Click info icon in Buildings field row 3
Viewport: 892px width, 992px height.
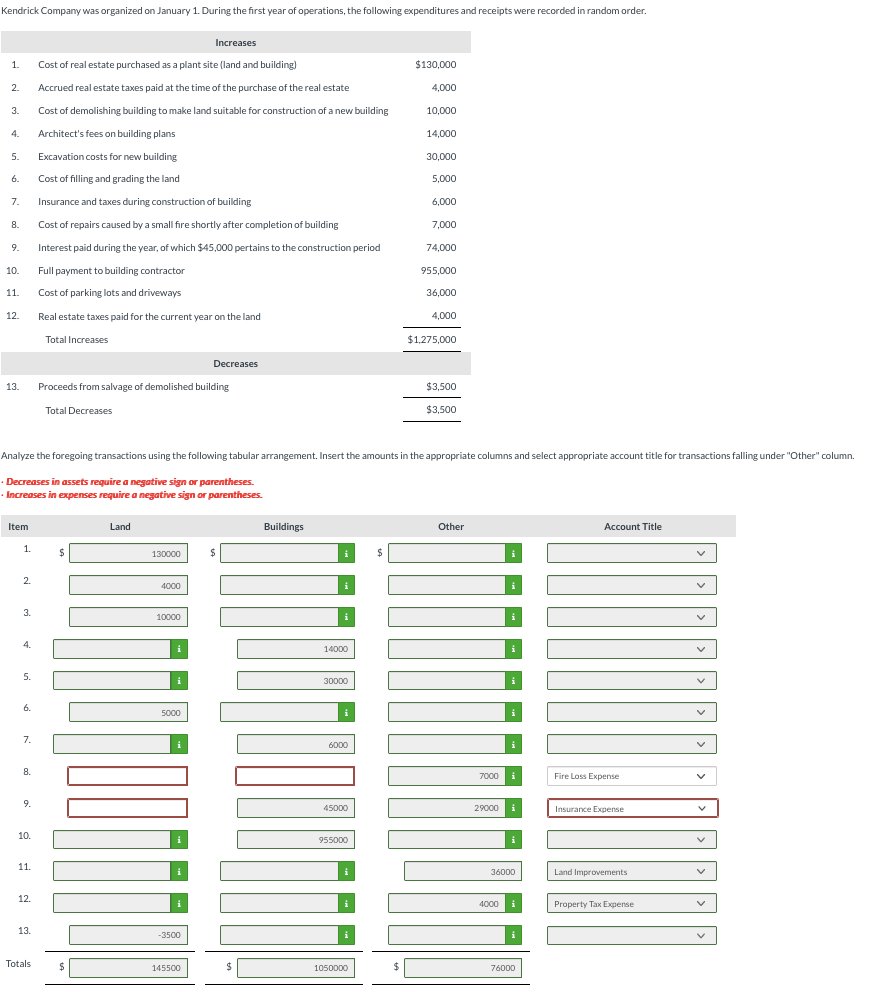coord(346,617)
